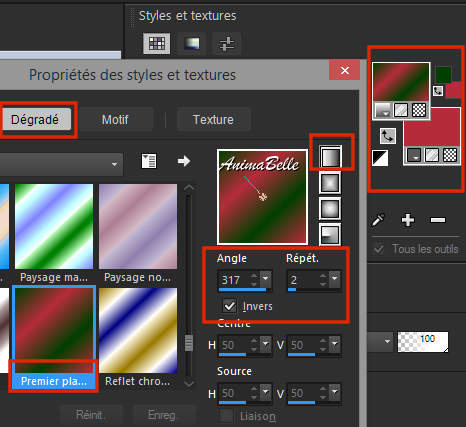This screenshot has height=427, width=466.
Task: Swap foreground and background styles arrow
Action: [x=388, y=136]
